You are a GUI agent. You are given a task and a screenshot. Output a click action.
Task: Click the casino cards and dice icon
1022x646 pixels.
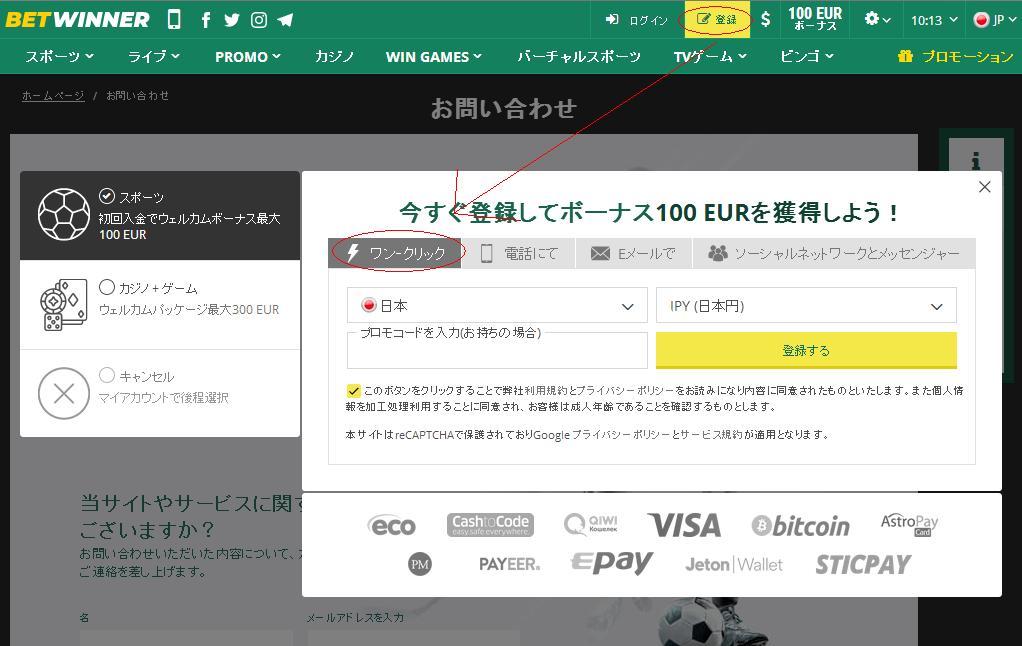coord(63,304)
